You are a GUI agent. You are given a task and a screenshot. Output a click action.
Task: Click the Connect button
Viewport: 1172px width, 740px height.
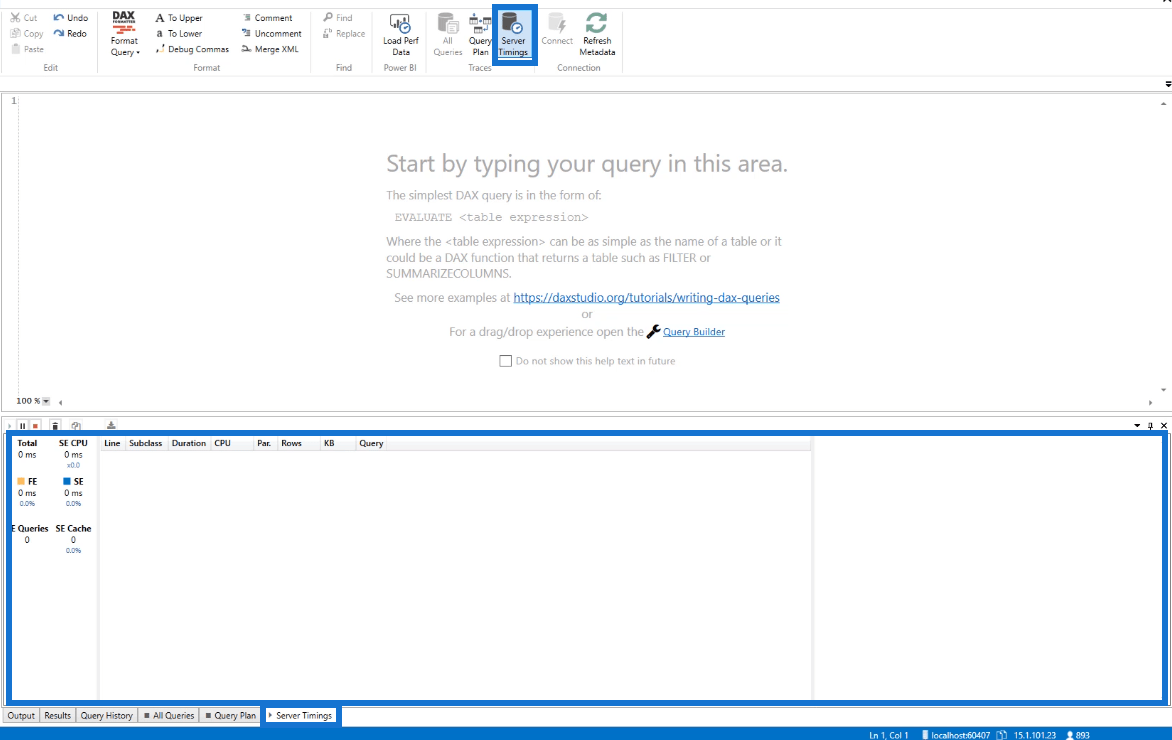[x=557, y=30]
